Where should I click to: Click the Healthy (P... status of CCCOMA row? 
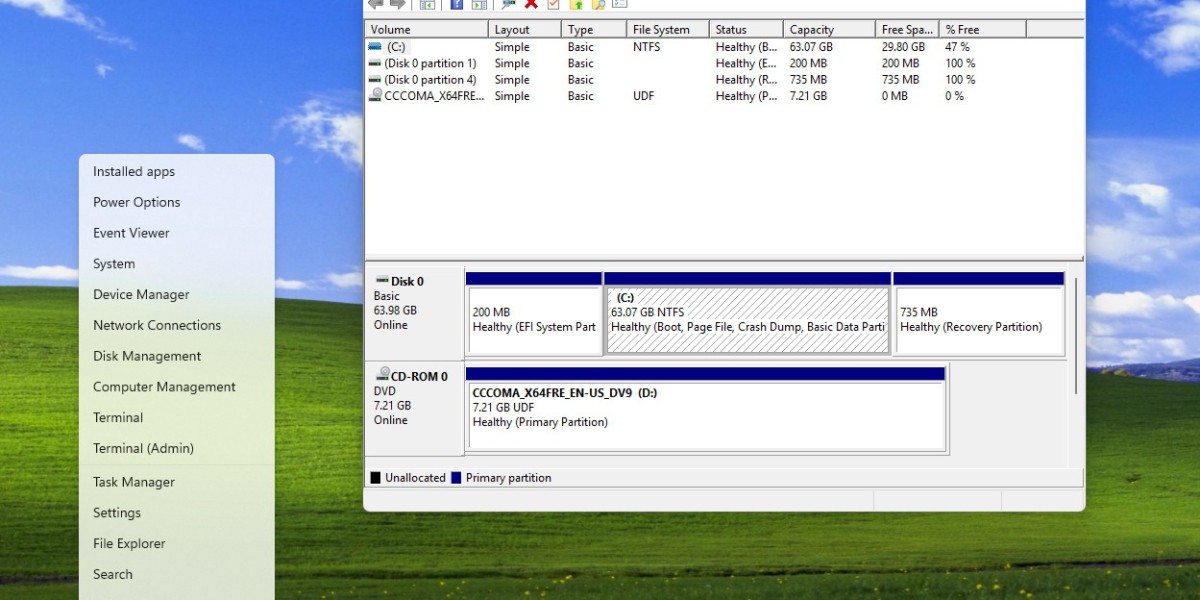(746, 96)
